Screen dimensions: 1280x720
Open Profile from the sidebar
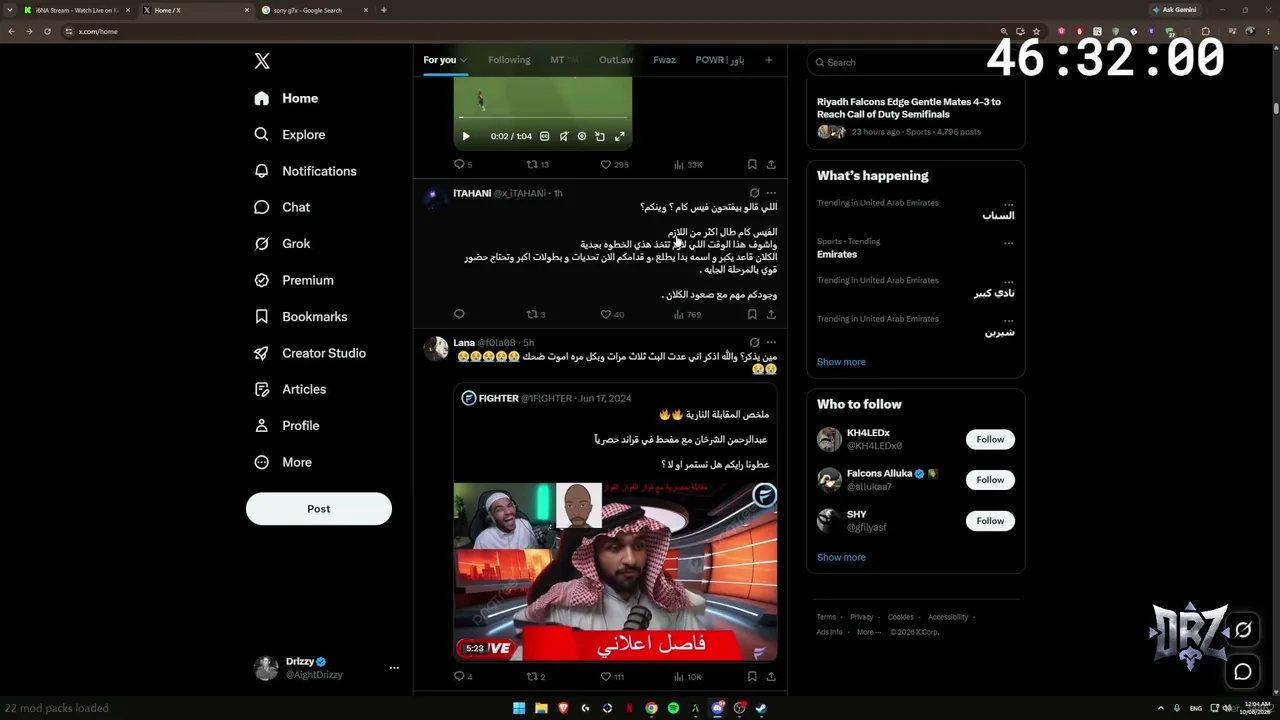point(286,426)
